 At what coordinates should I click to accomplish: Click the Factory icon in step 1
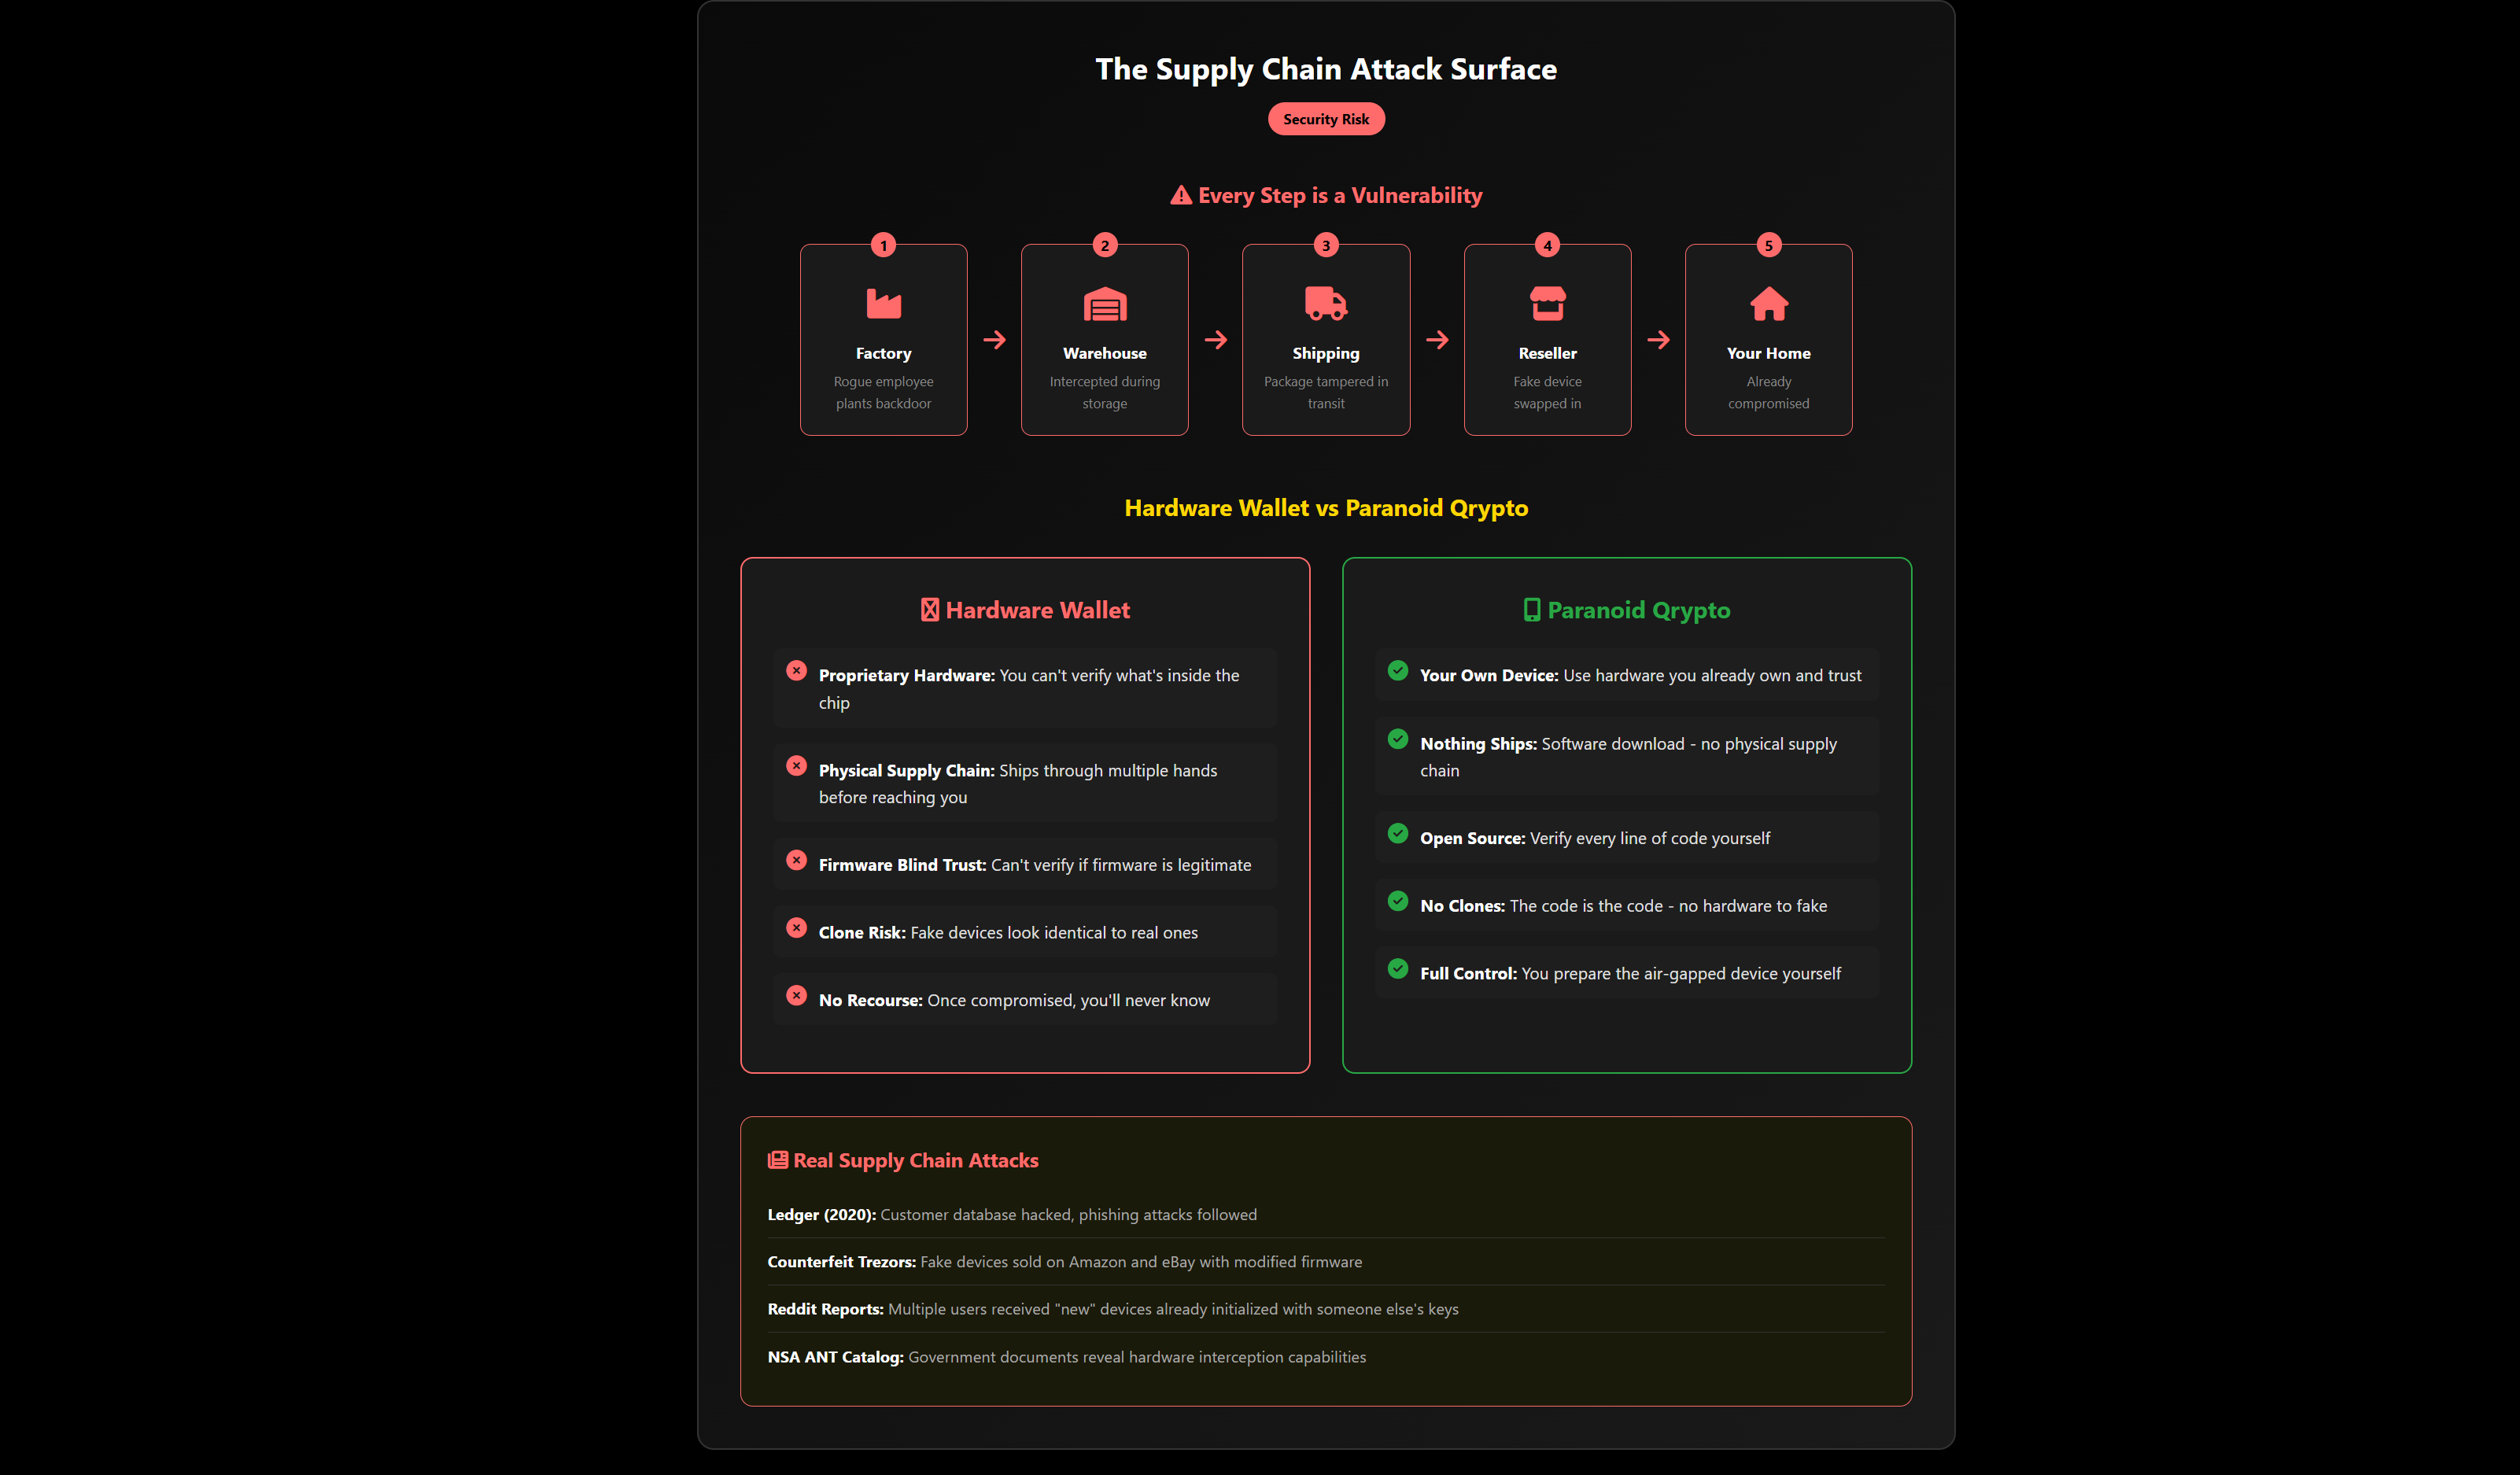coord(883,303)
